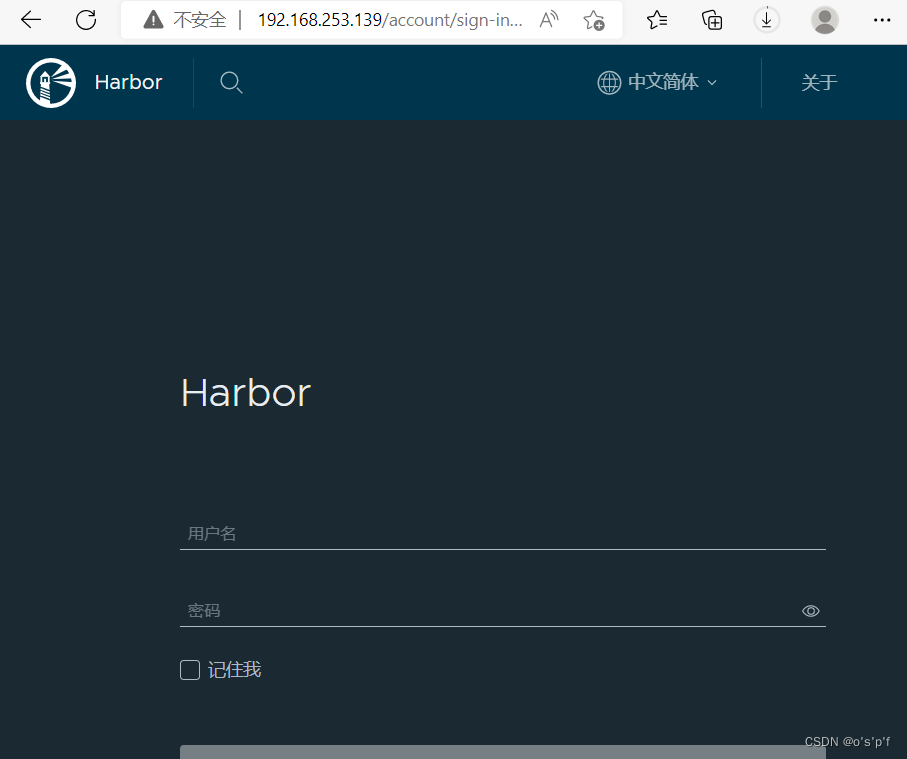The height and width of the screenshot is (759, 907).
Task: Click the login button at bottom
Action: point(503,752)
